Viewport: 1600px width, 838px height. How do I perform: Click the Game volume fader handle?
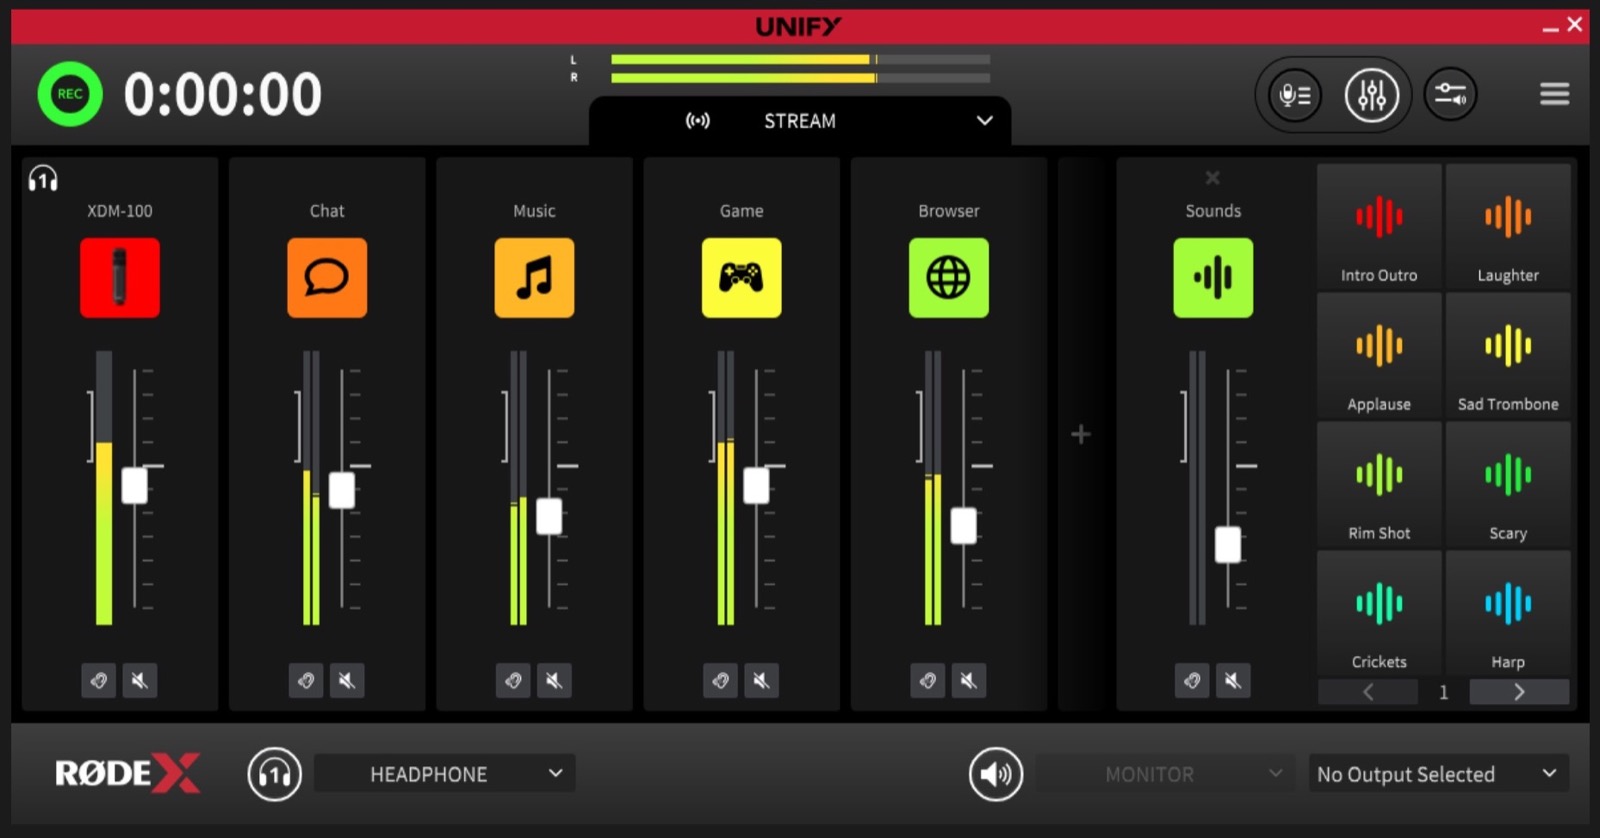pos(756,486)
